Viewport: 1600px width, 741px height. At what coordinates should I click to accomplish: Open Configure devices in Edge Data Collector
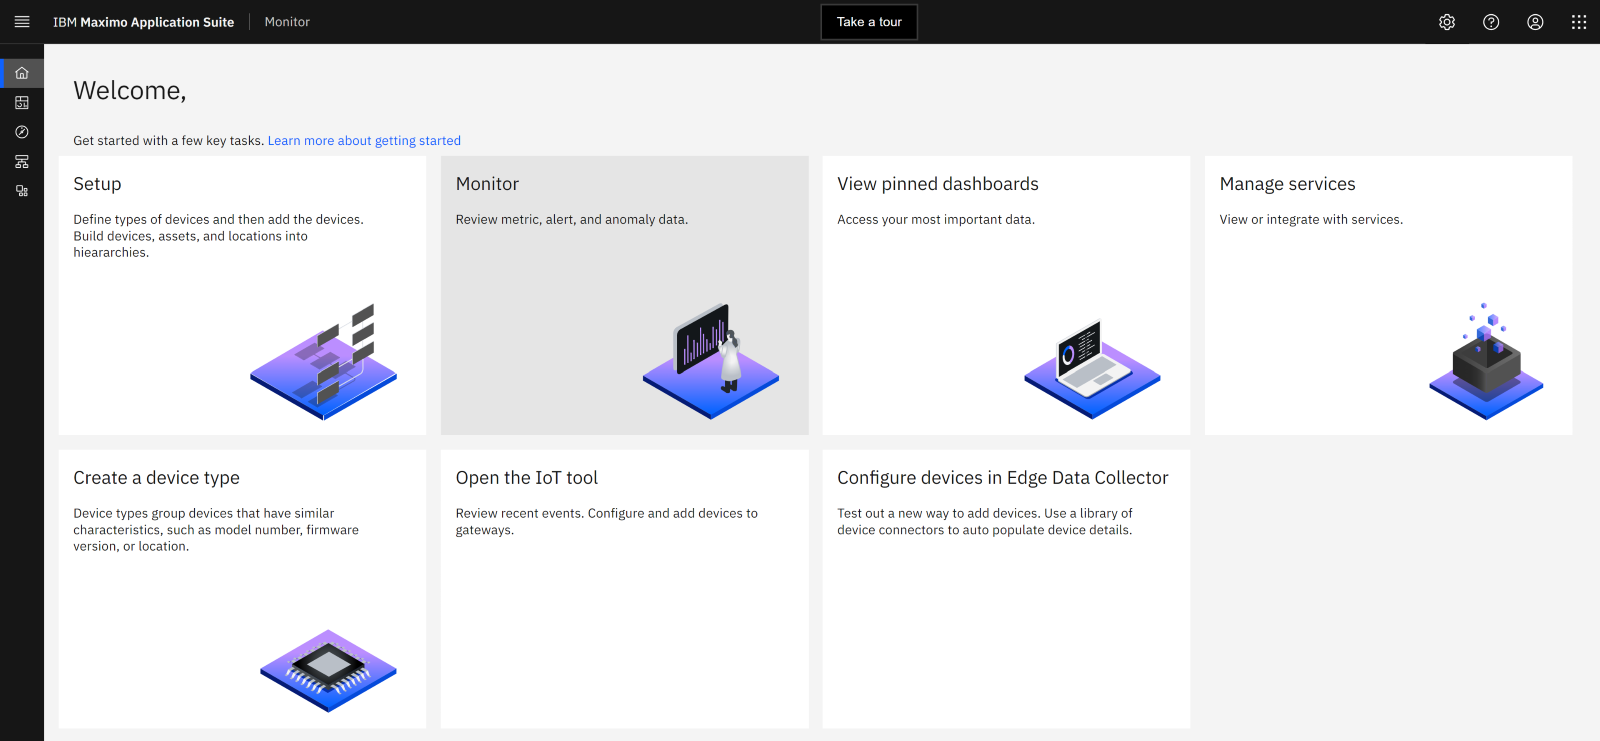(1006, 589)
